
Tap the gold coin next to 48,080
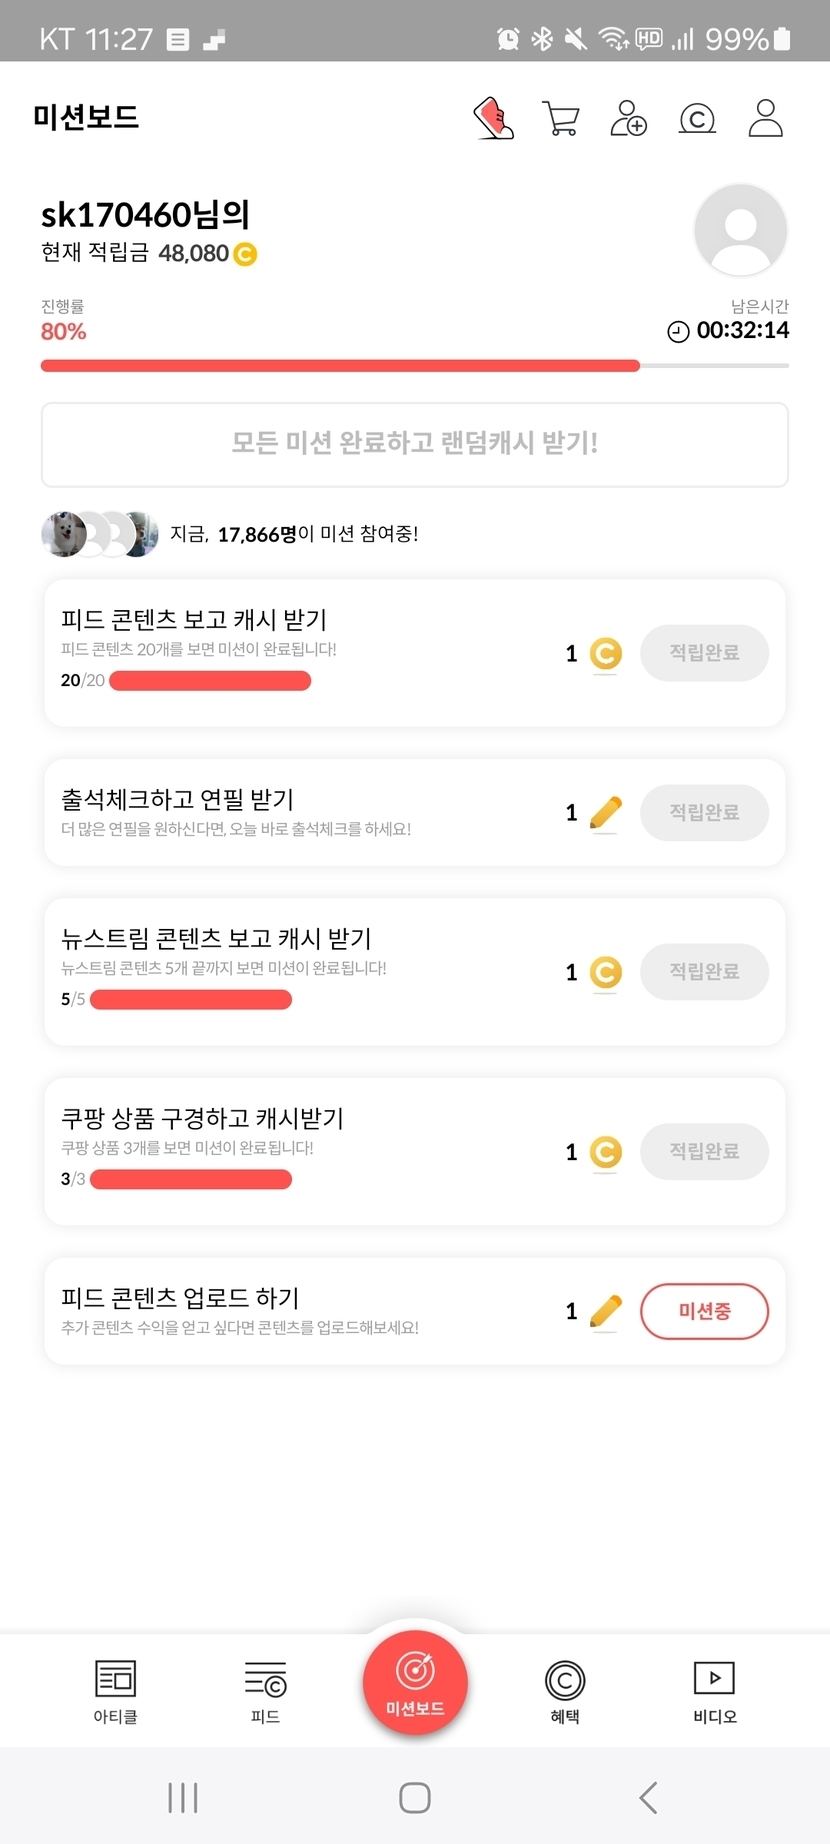click(245, 255)
